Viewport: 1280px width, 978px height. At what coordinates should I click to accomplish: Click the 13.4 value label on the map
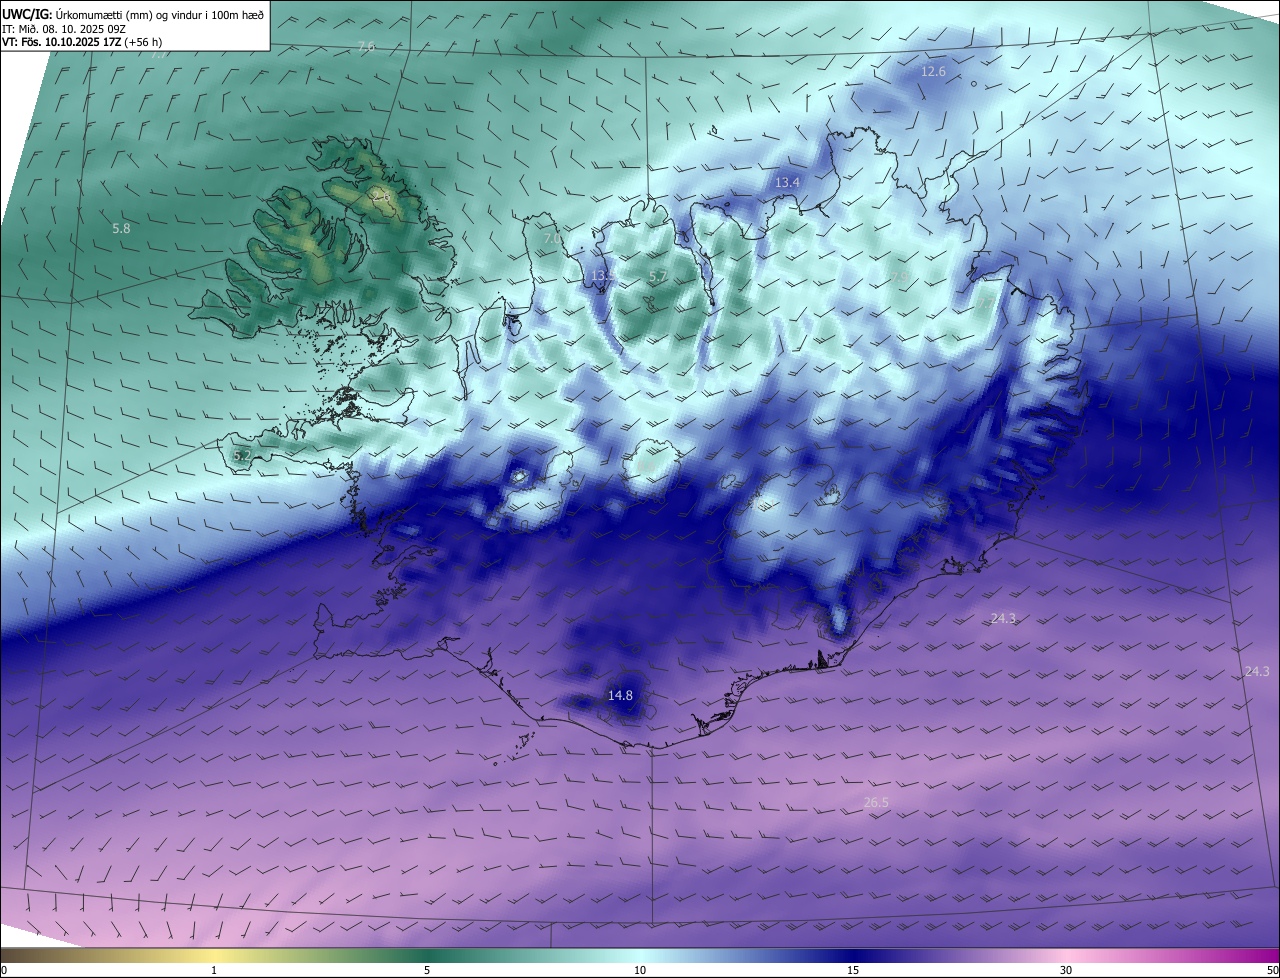(x=788, y=182)
